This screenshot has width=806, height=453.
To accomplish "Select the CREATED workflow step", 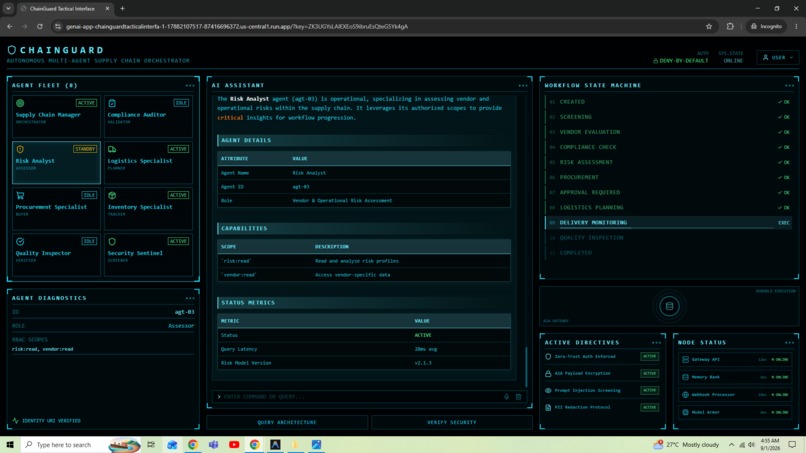I will tap(669, 102).
